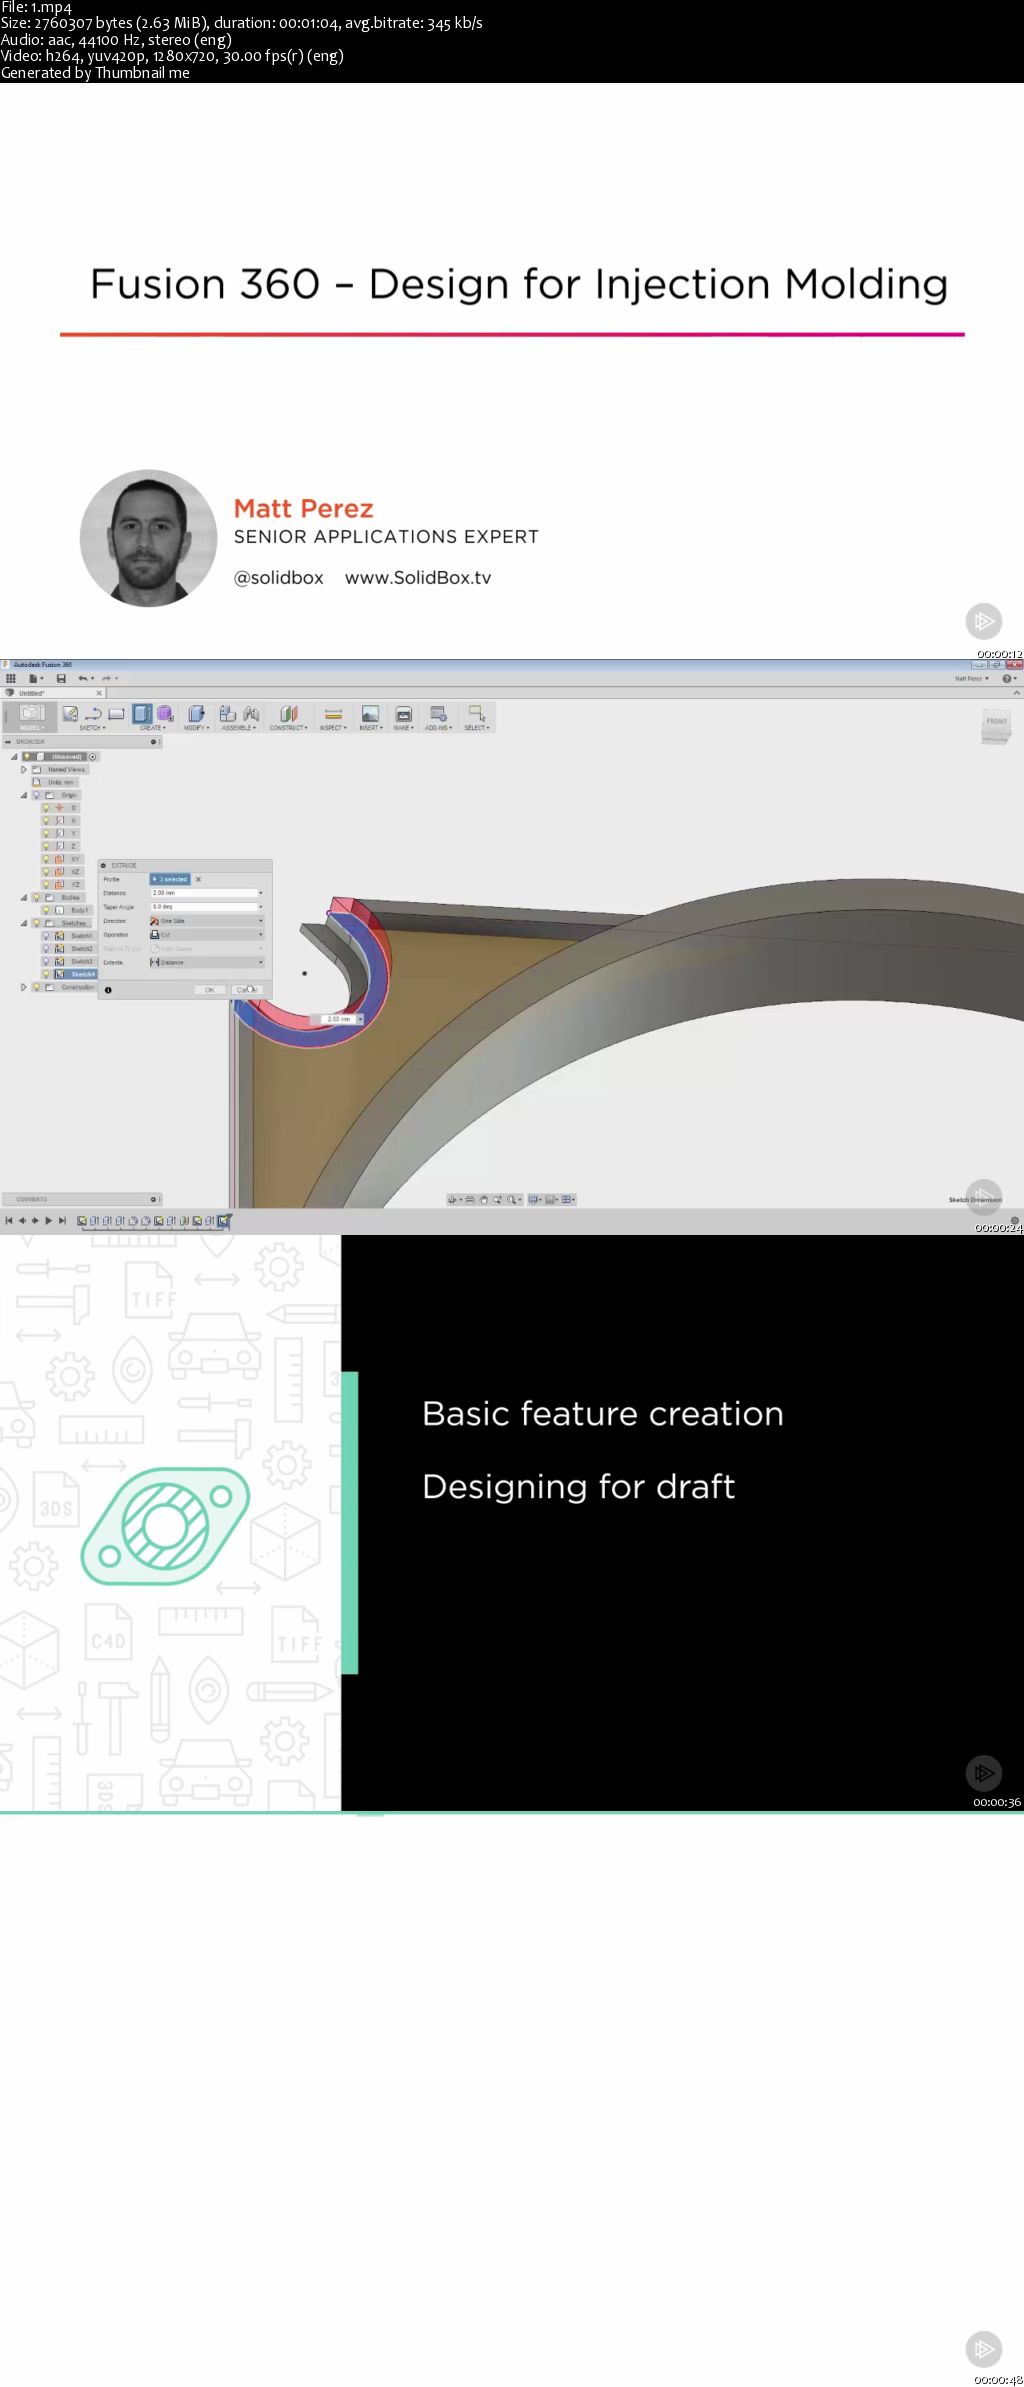This screenshot has height=2387, width=1024.
Task: Toggle lightbulb visibility of Origin folder
Action: pos(36,795)
